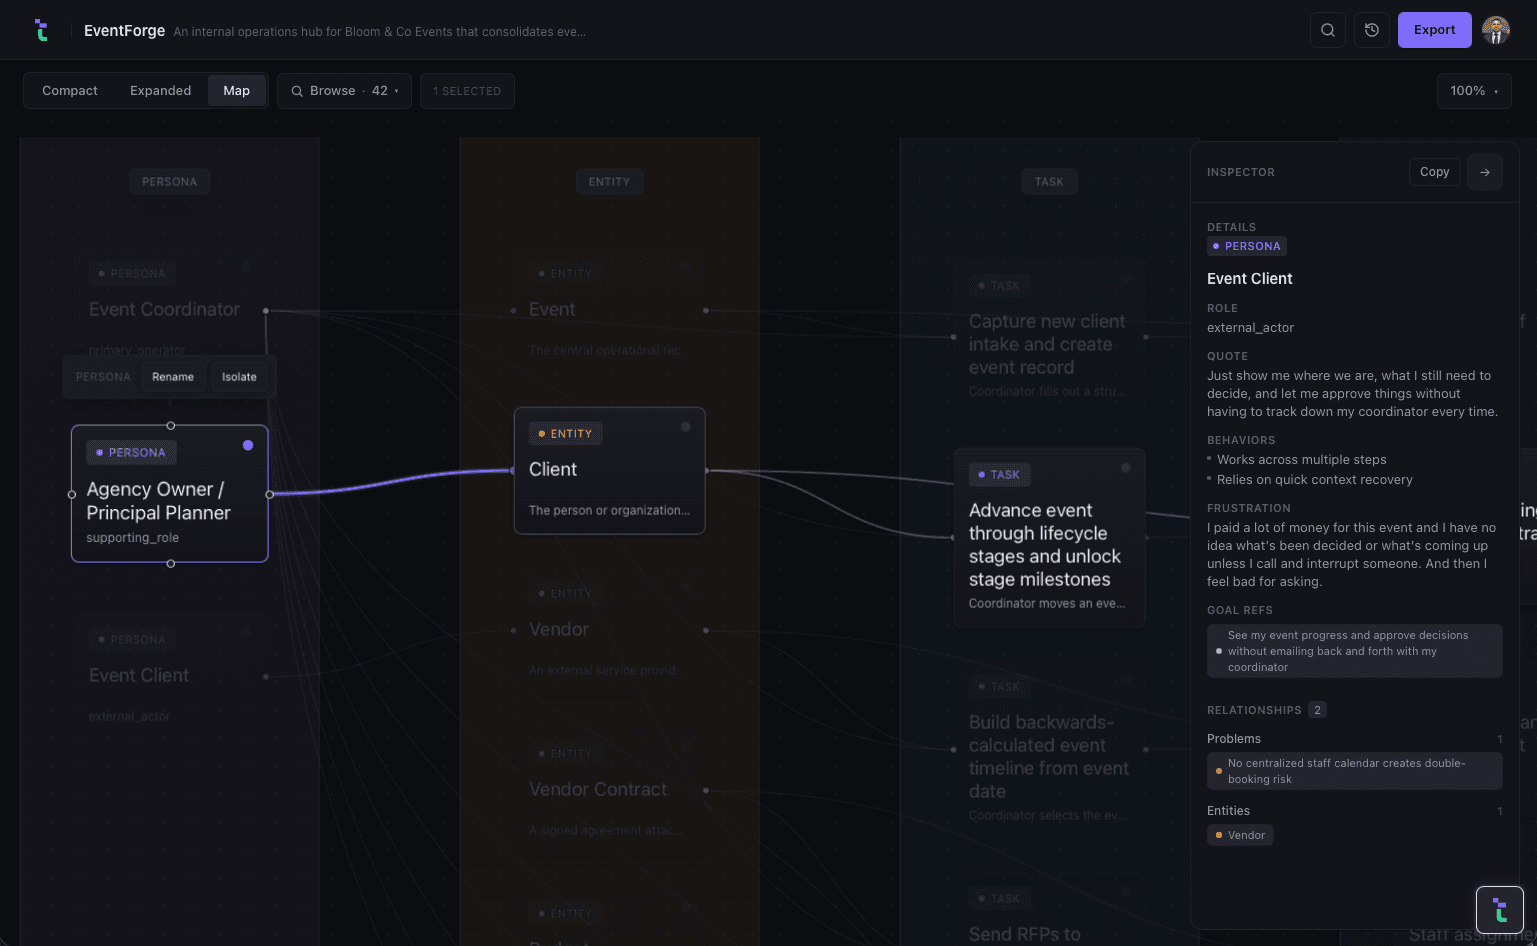Click the external_actor role value

pyautogui.click(x=1250, y=328)
